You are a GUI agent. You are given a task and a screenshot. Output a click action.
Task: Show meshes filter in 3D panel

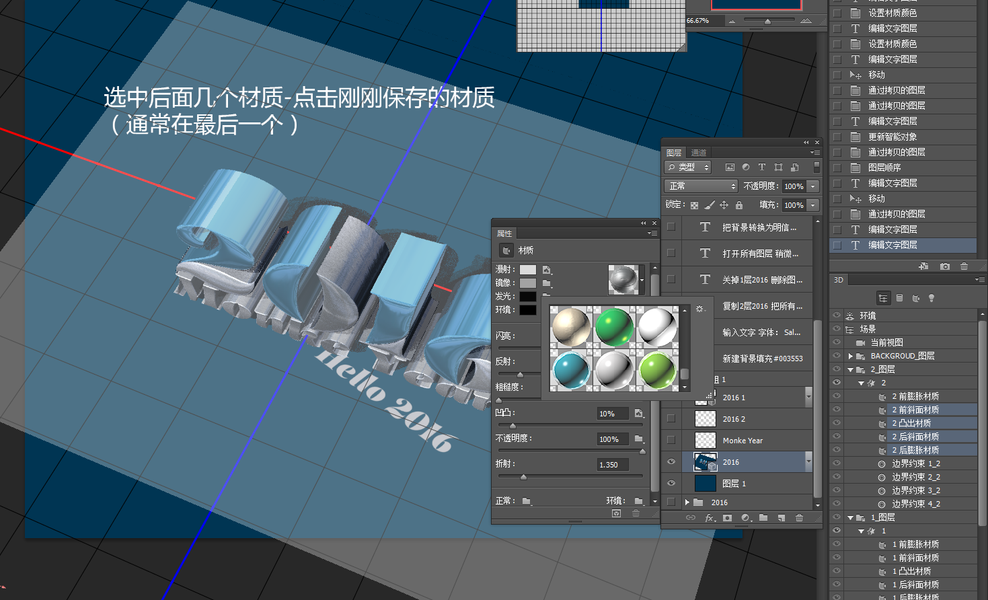[900, 298]
